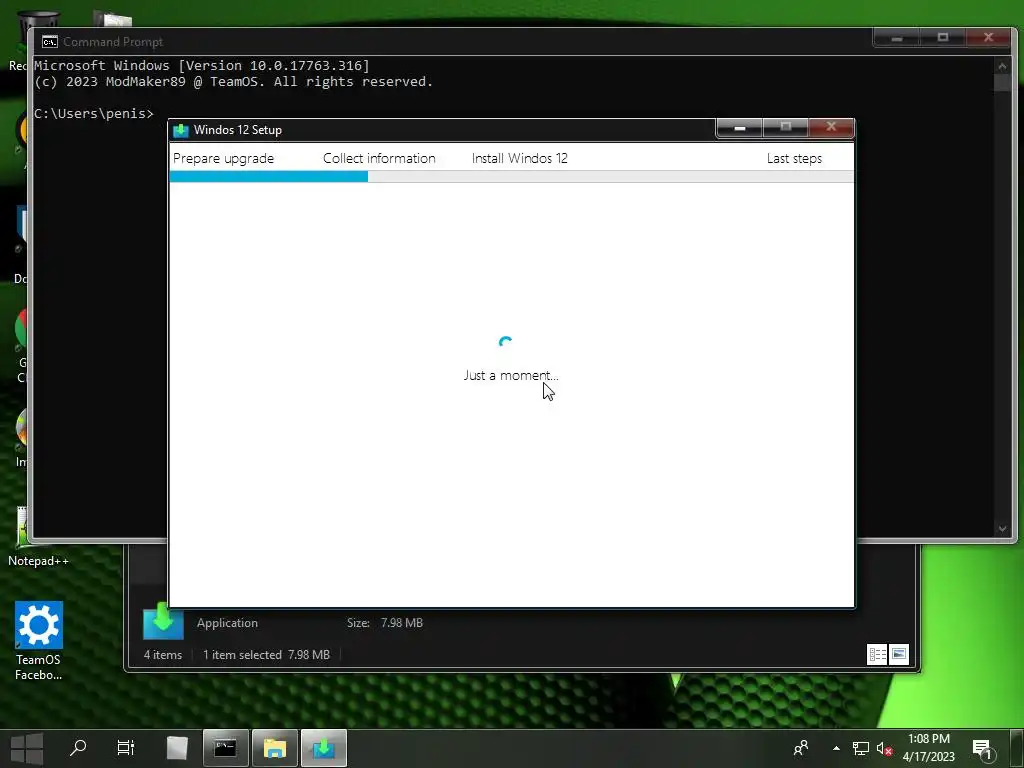Open People icon in system tray
This screenshot has height=768, width=1024.
[801, 748]
